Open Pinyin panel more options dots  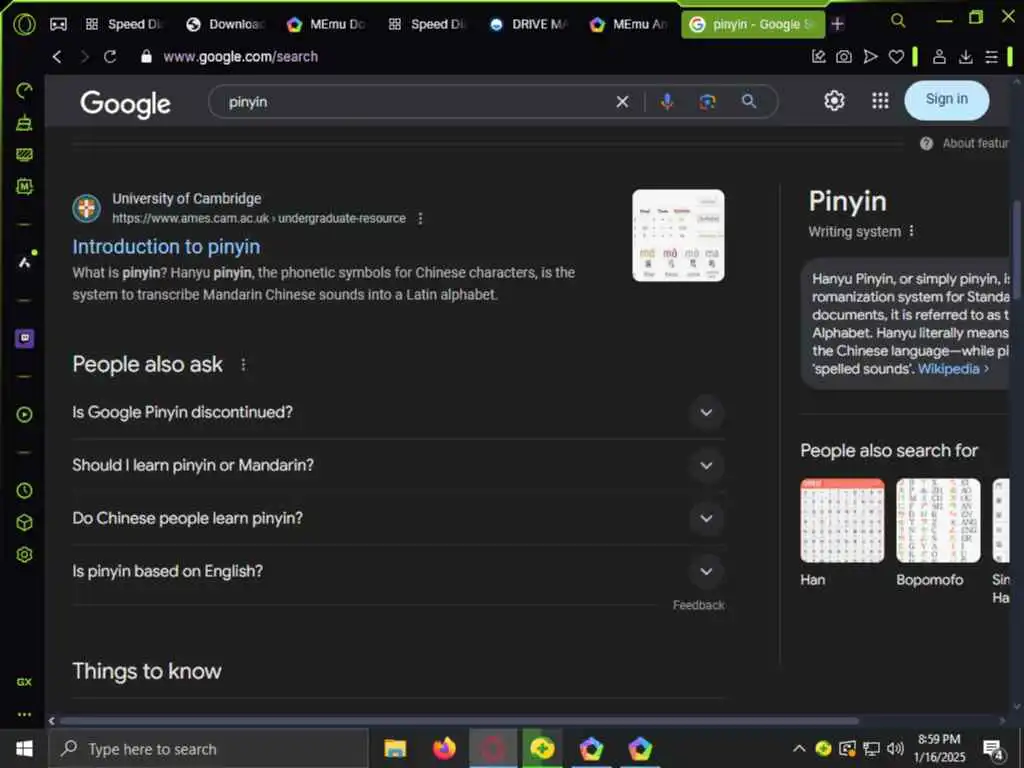click(911, 231)
